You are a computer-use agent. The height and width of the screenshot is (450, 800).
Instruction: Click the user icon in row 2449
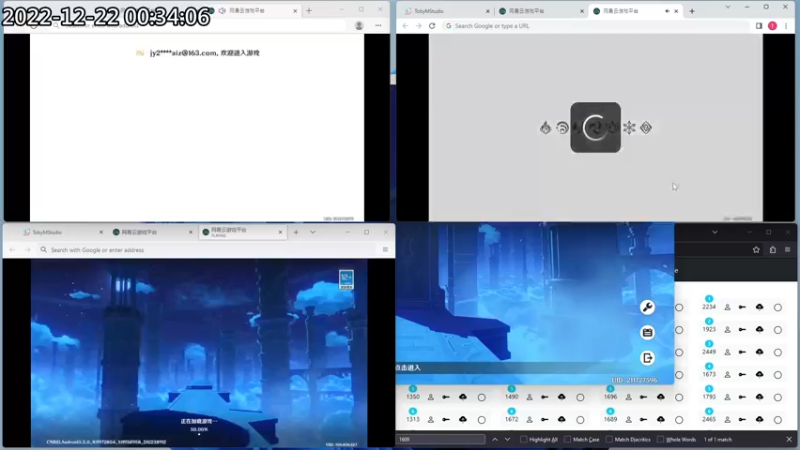click(x=728, y=352)
